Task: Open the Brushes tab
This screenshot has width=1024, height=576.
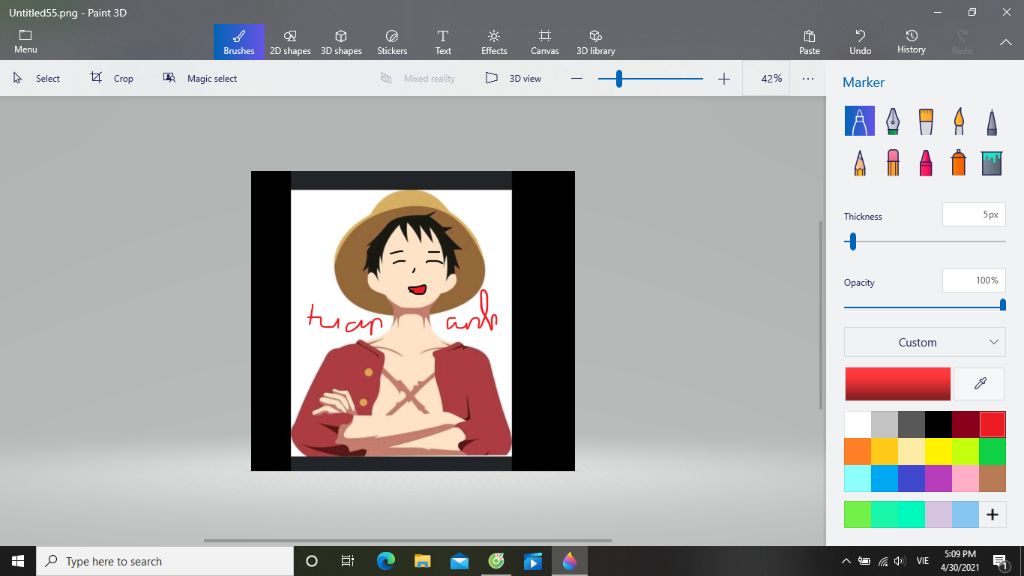Action: [x=239, y=42]
